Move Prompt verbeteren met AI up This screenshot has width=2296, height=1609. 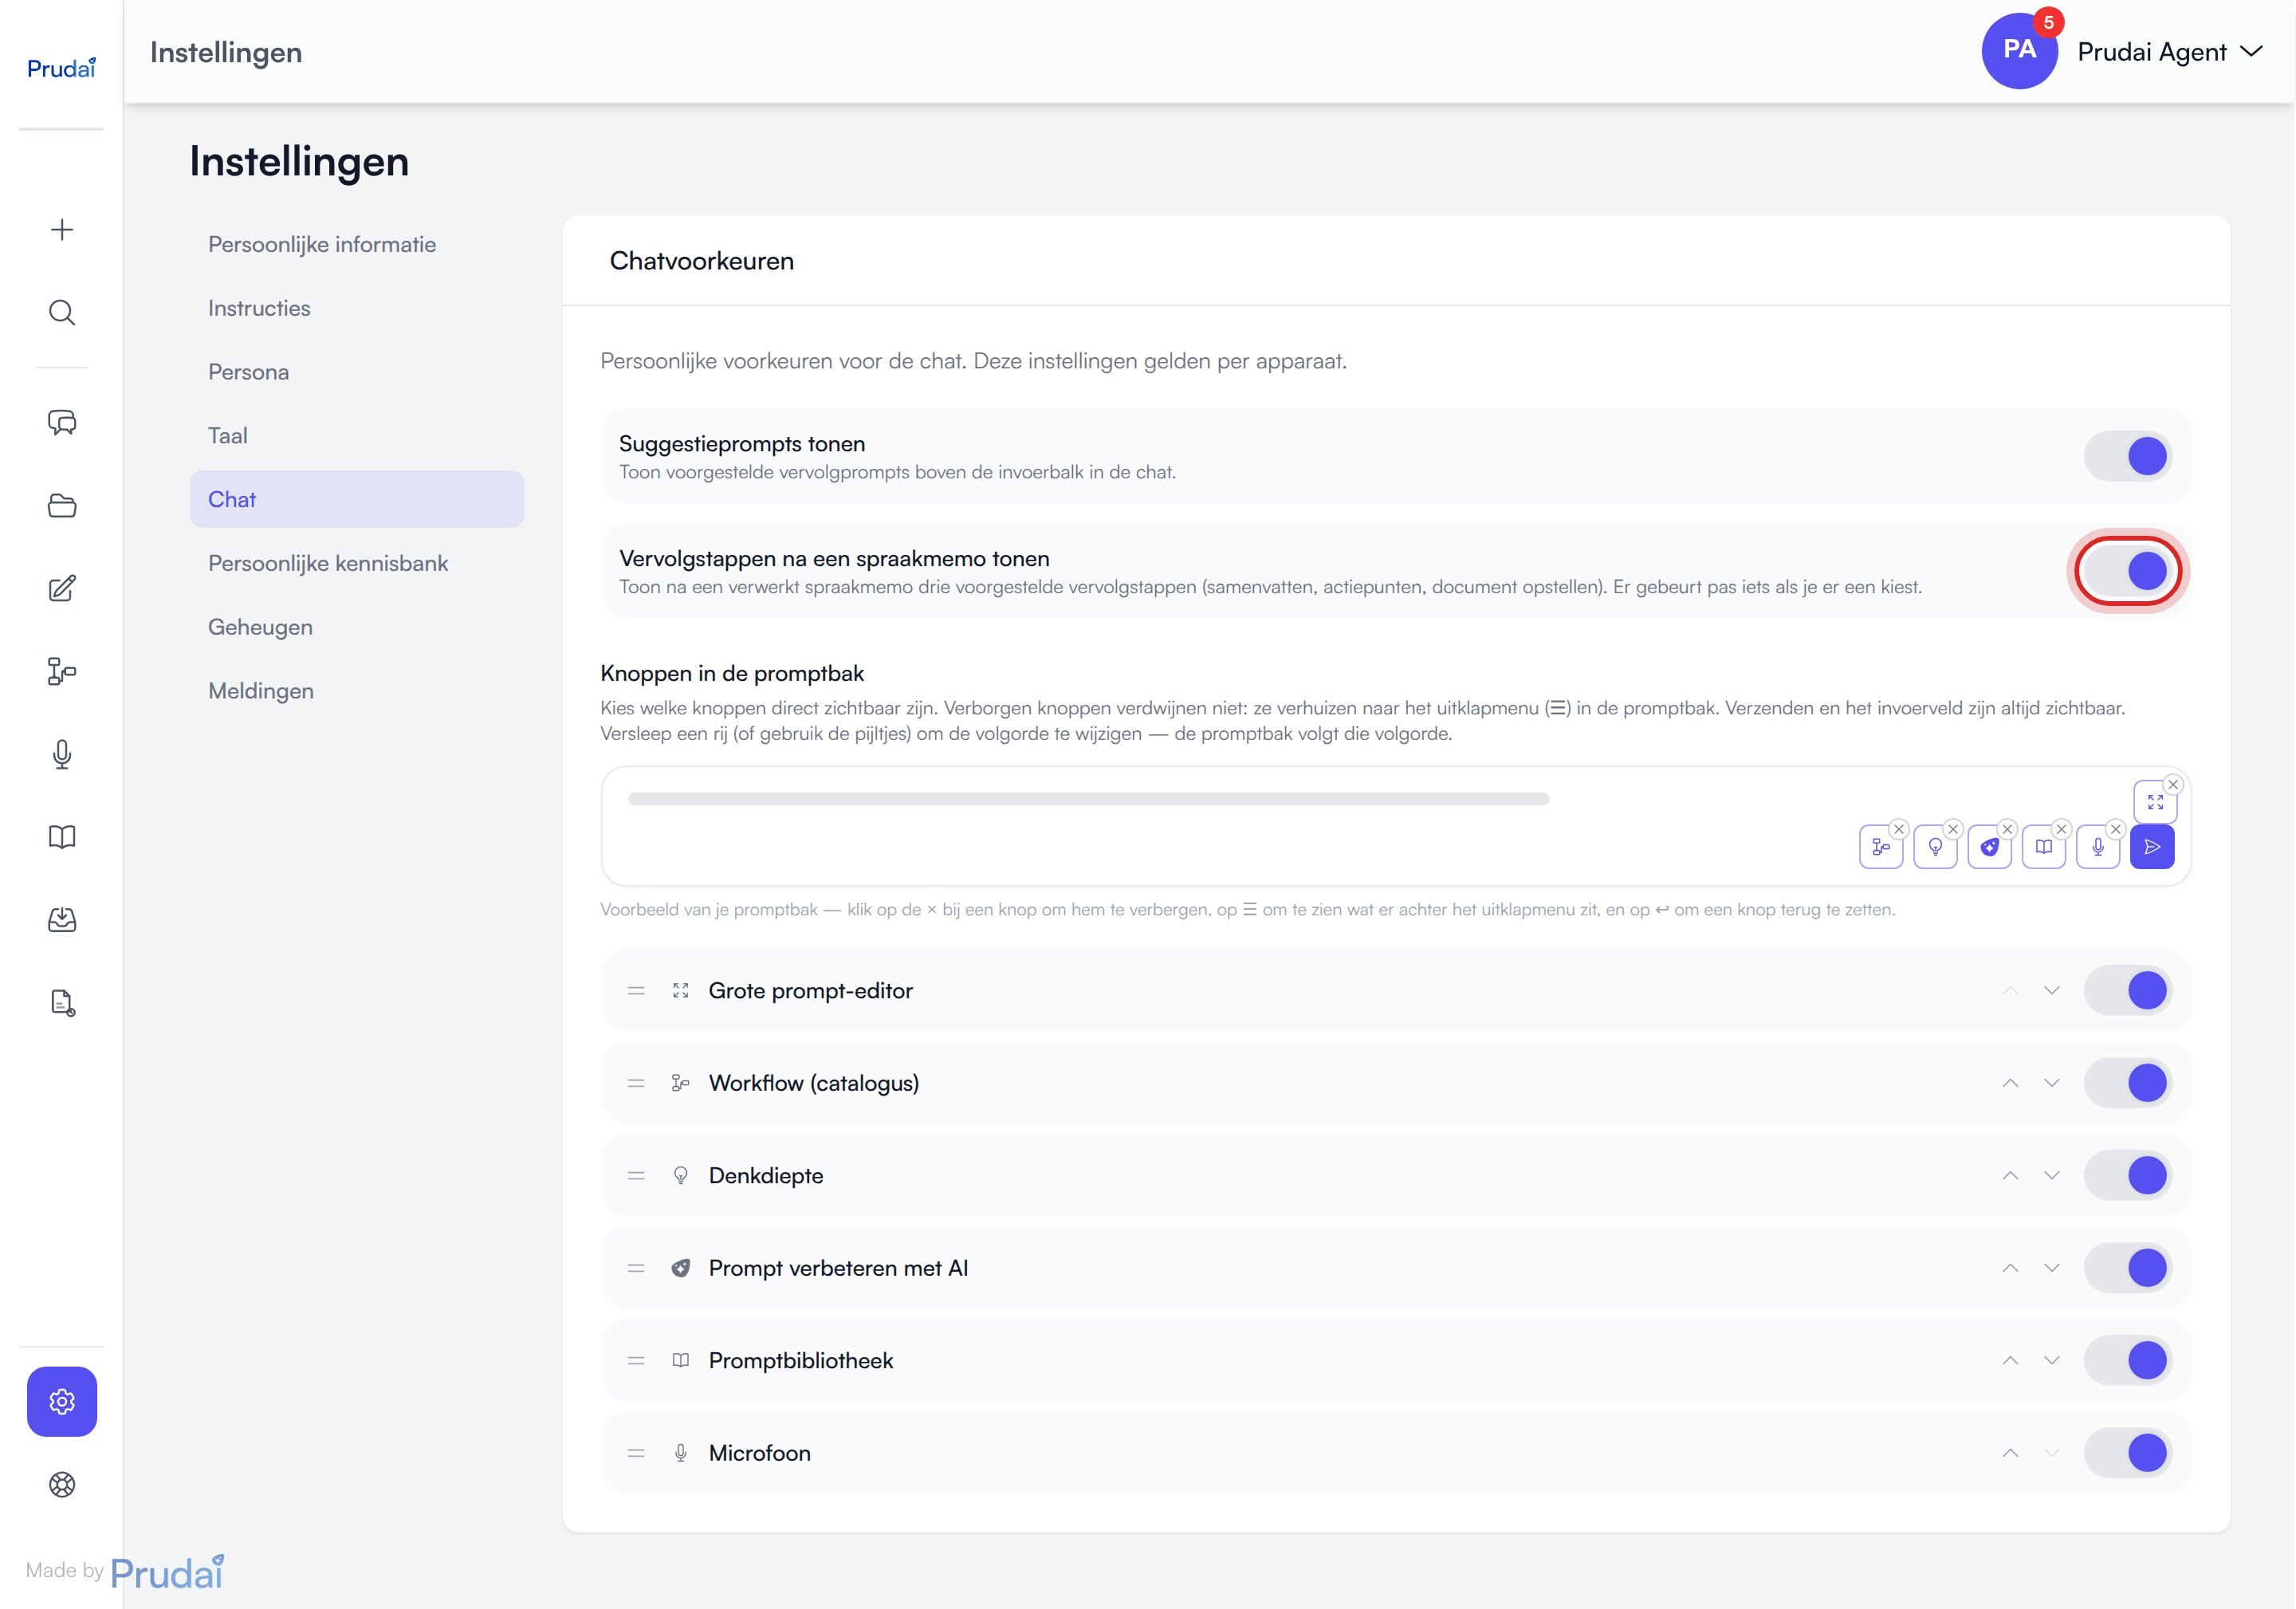(x=2010, y=1268)
